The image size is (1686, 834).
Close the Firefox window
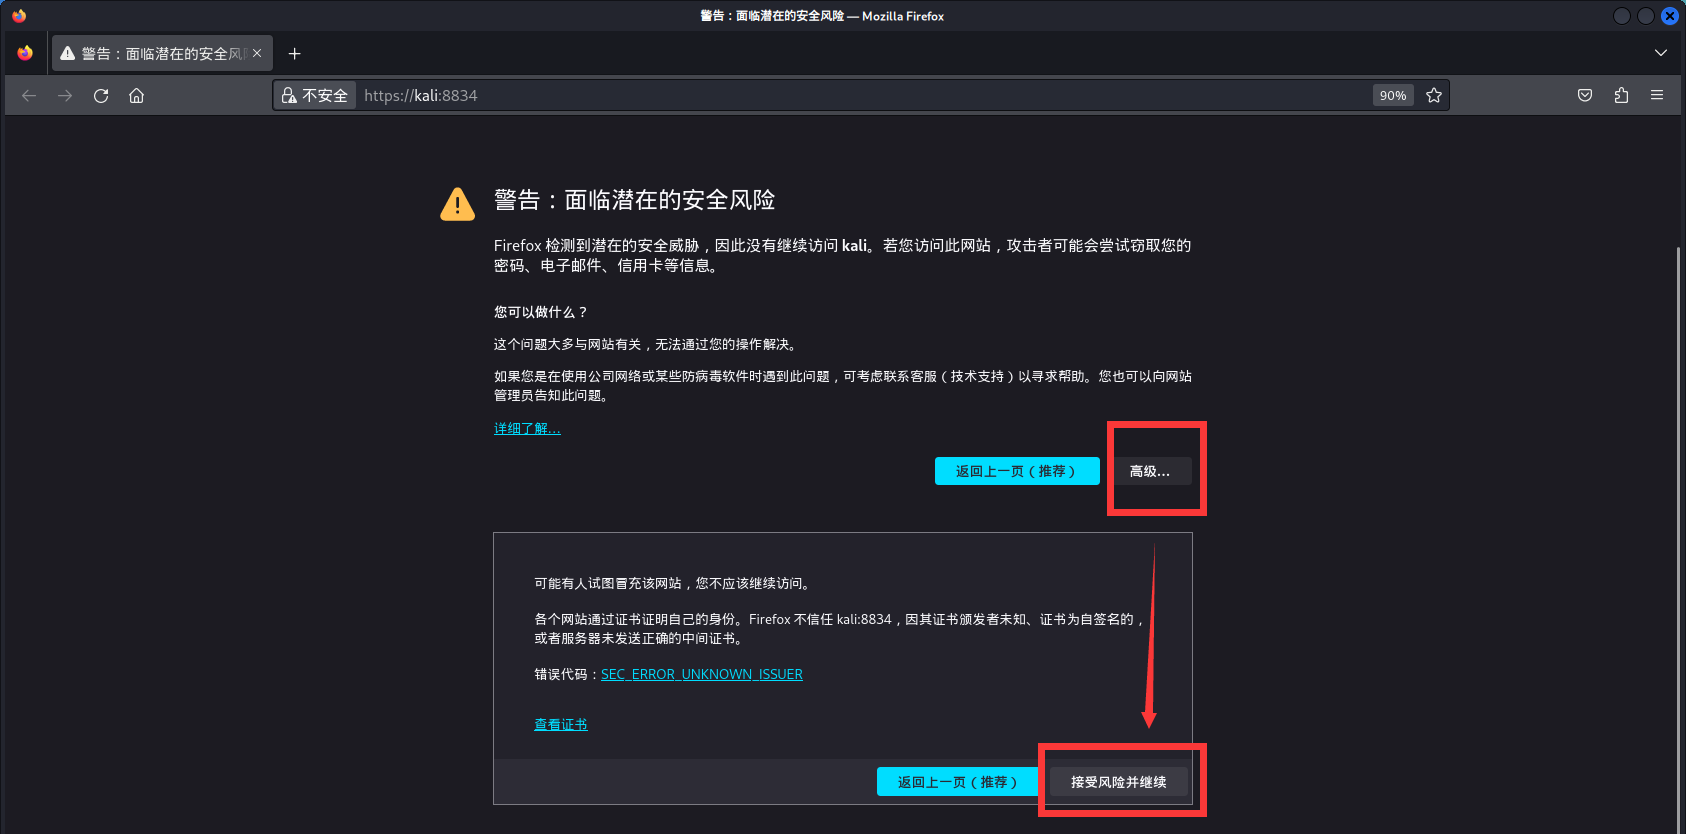[x=1670, y=16]
